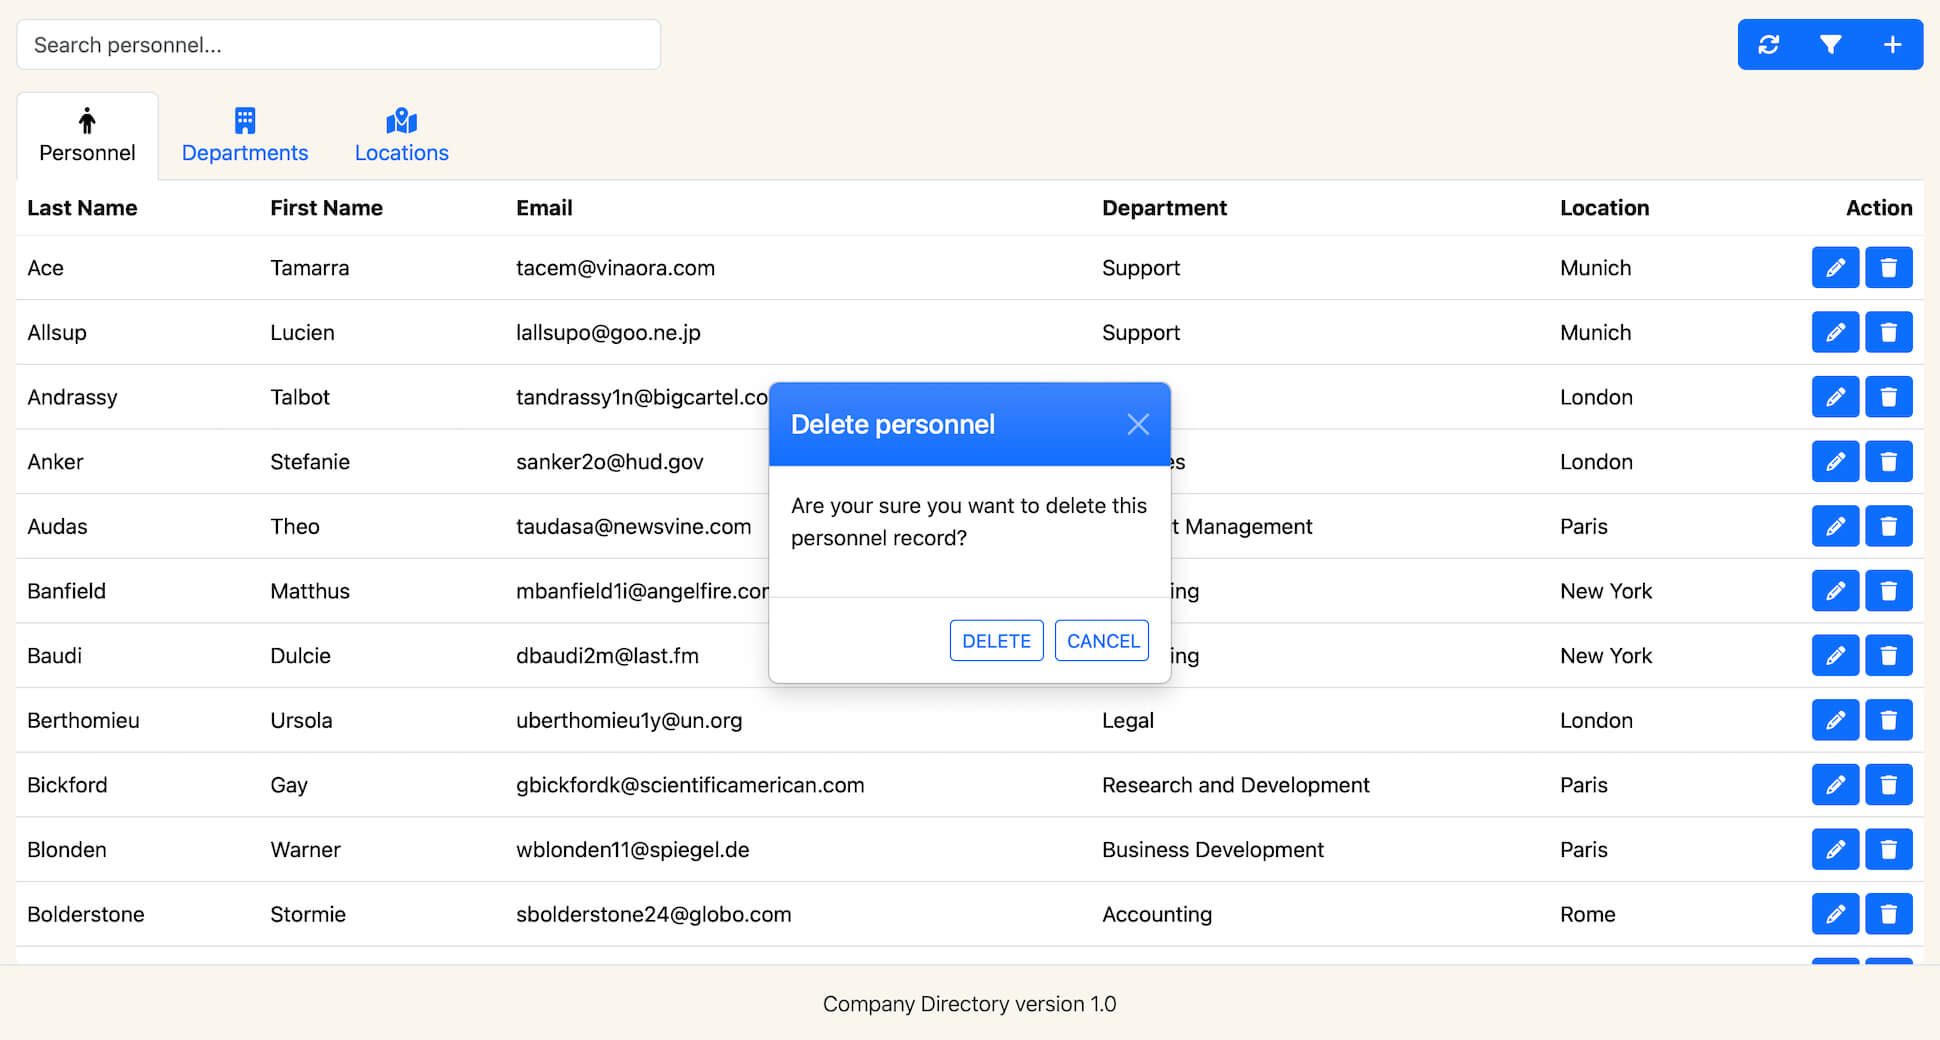Click the trash icon for Warner Blonden
Image resolution: width=1940 pixels, height=1040 pixels.
click(1888, 850)
